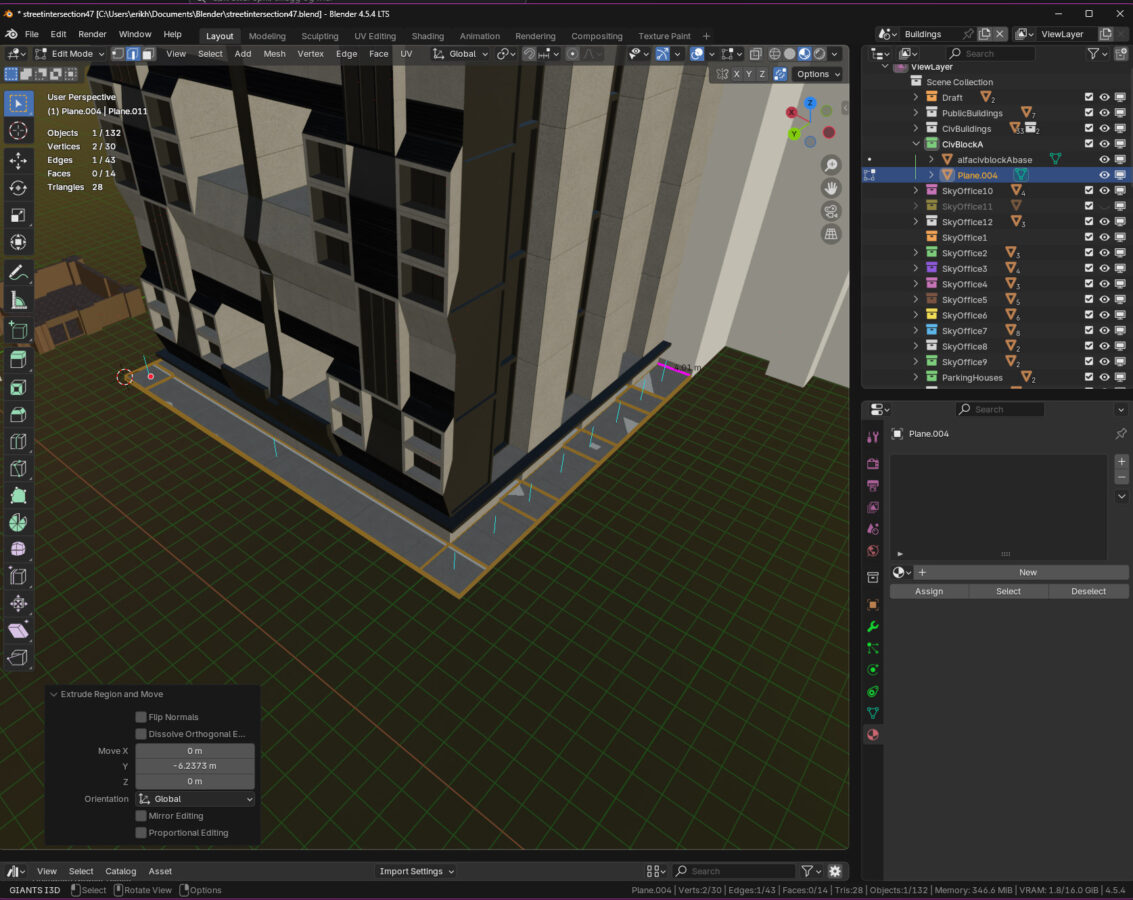Toggle camera view icon in viewport
Screen dimensions: 1133x900
click(x=830, y=211)
